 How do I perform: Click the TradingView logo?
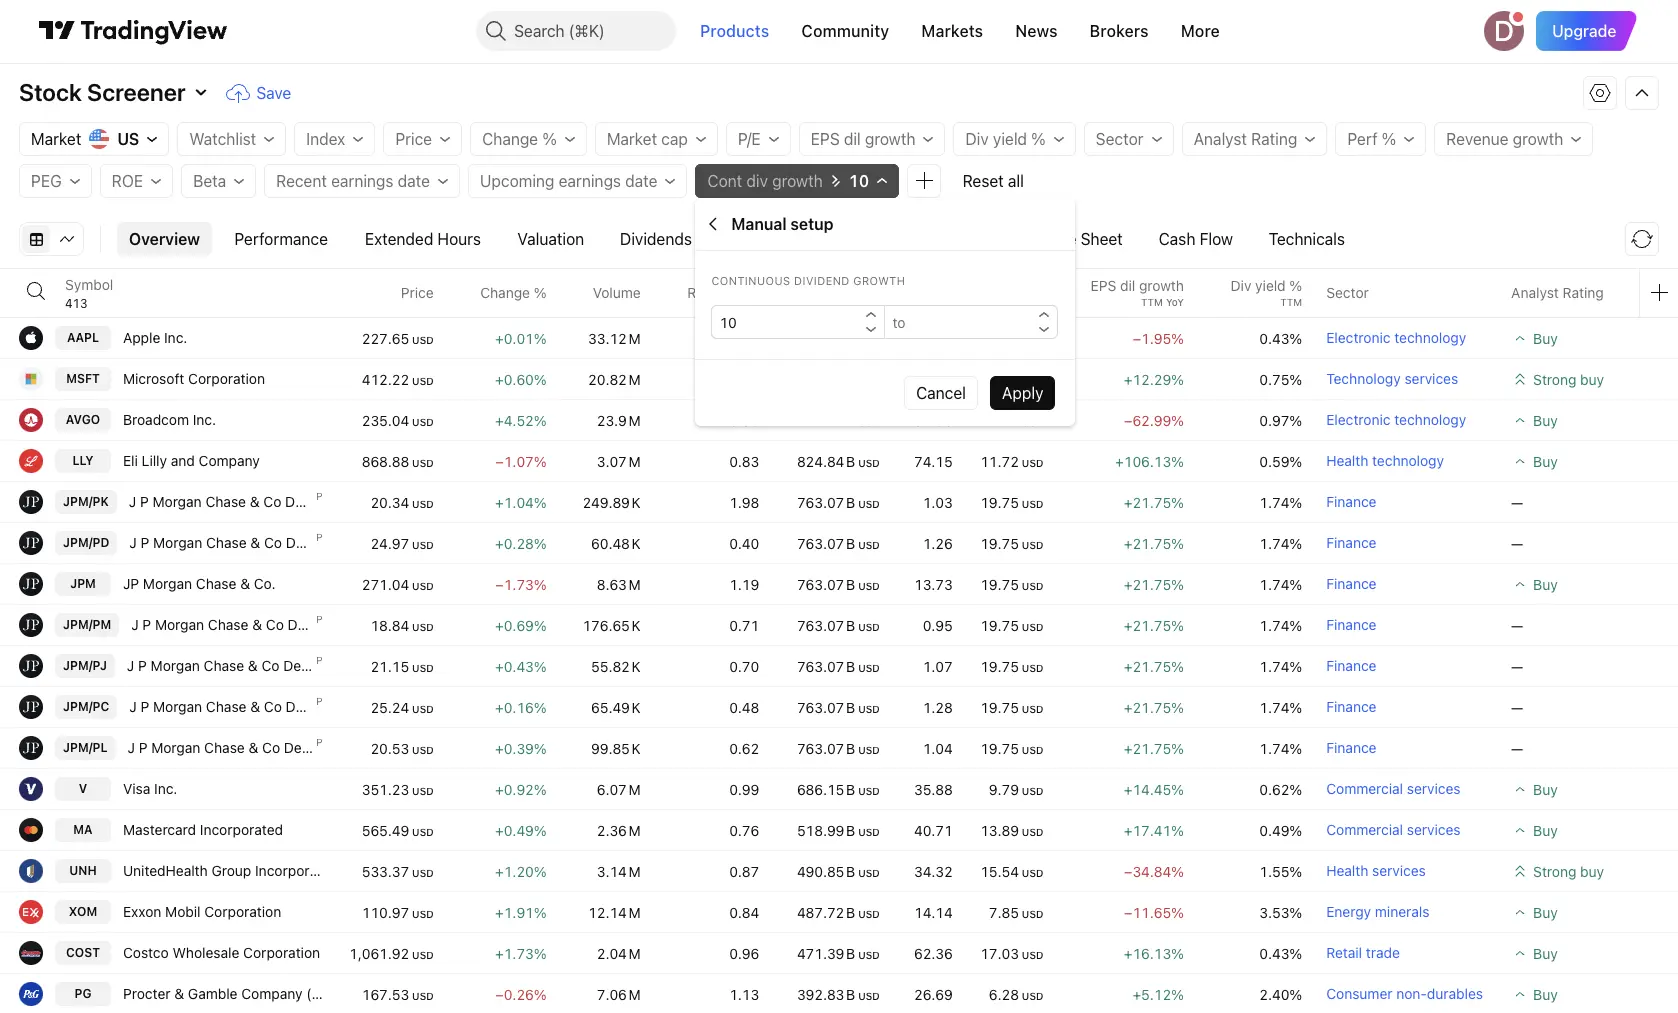tap(133, 31)
